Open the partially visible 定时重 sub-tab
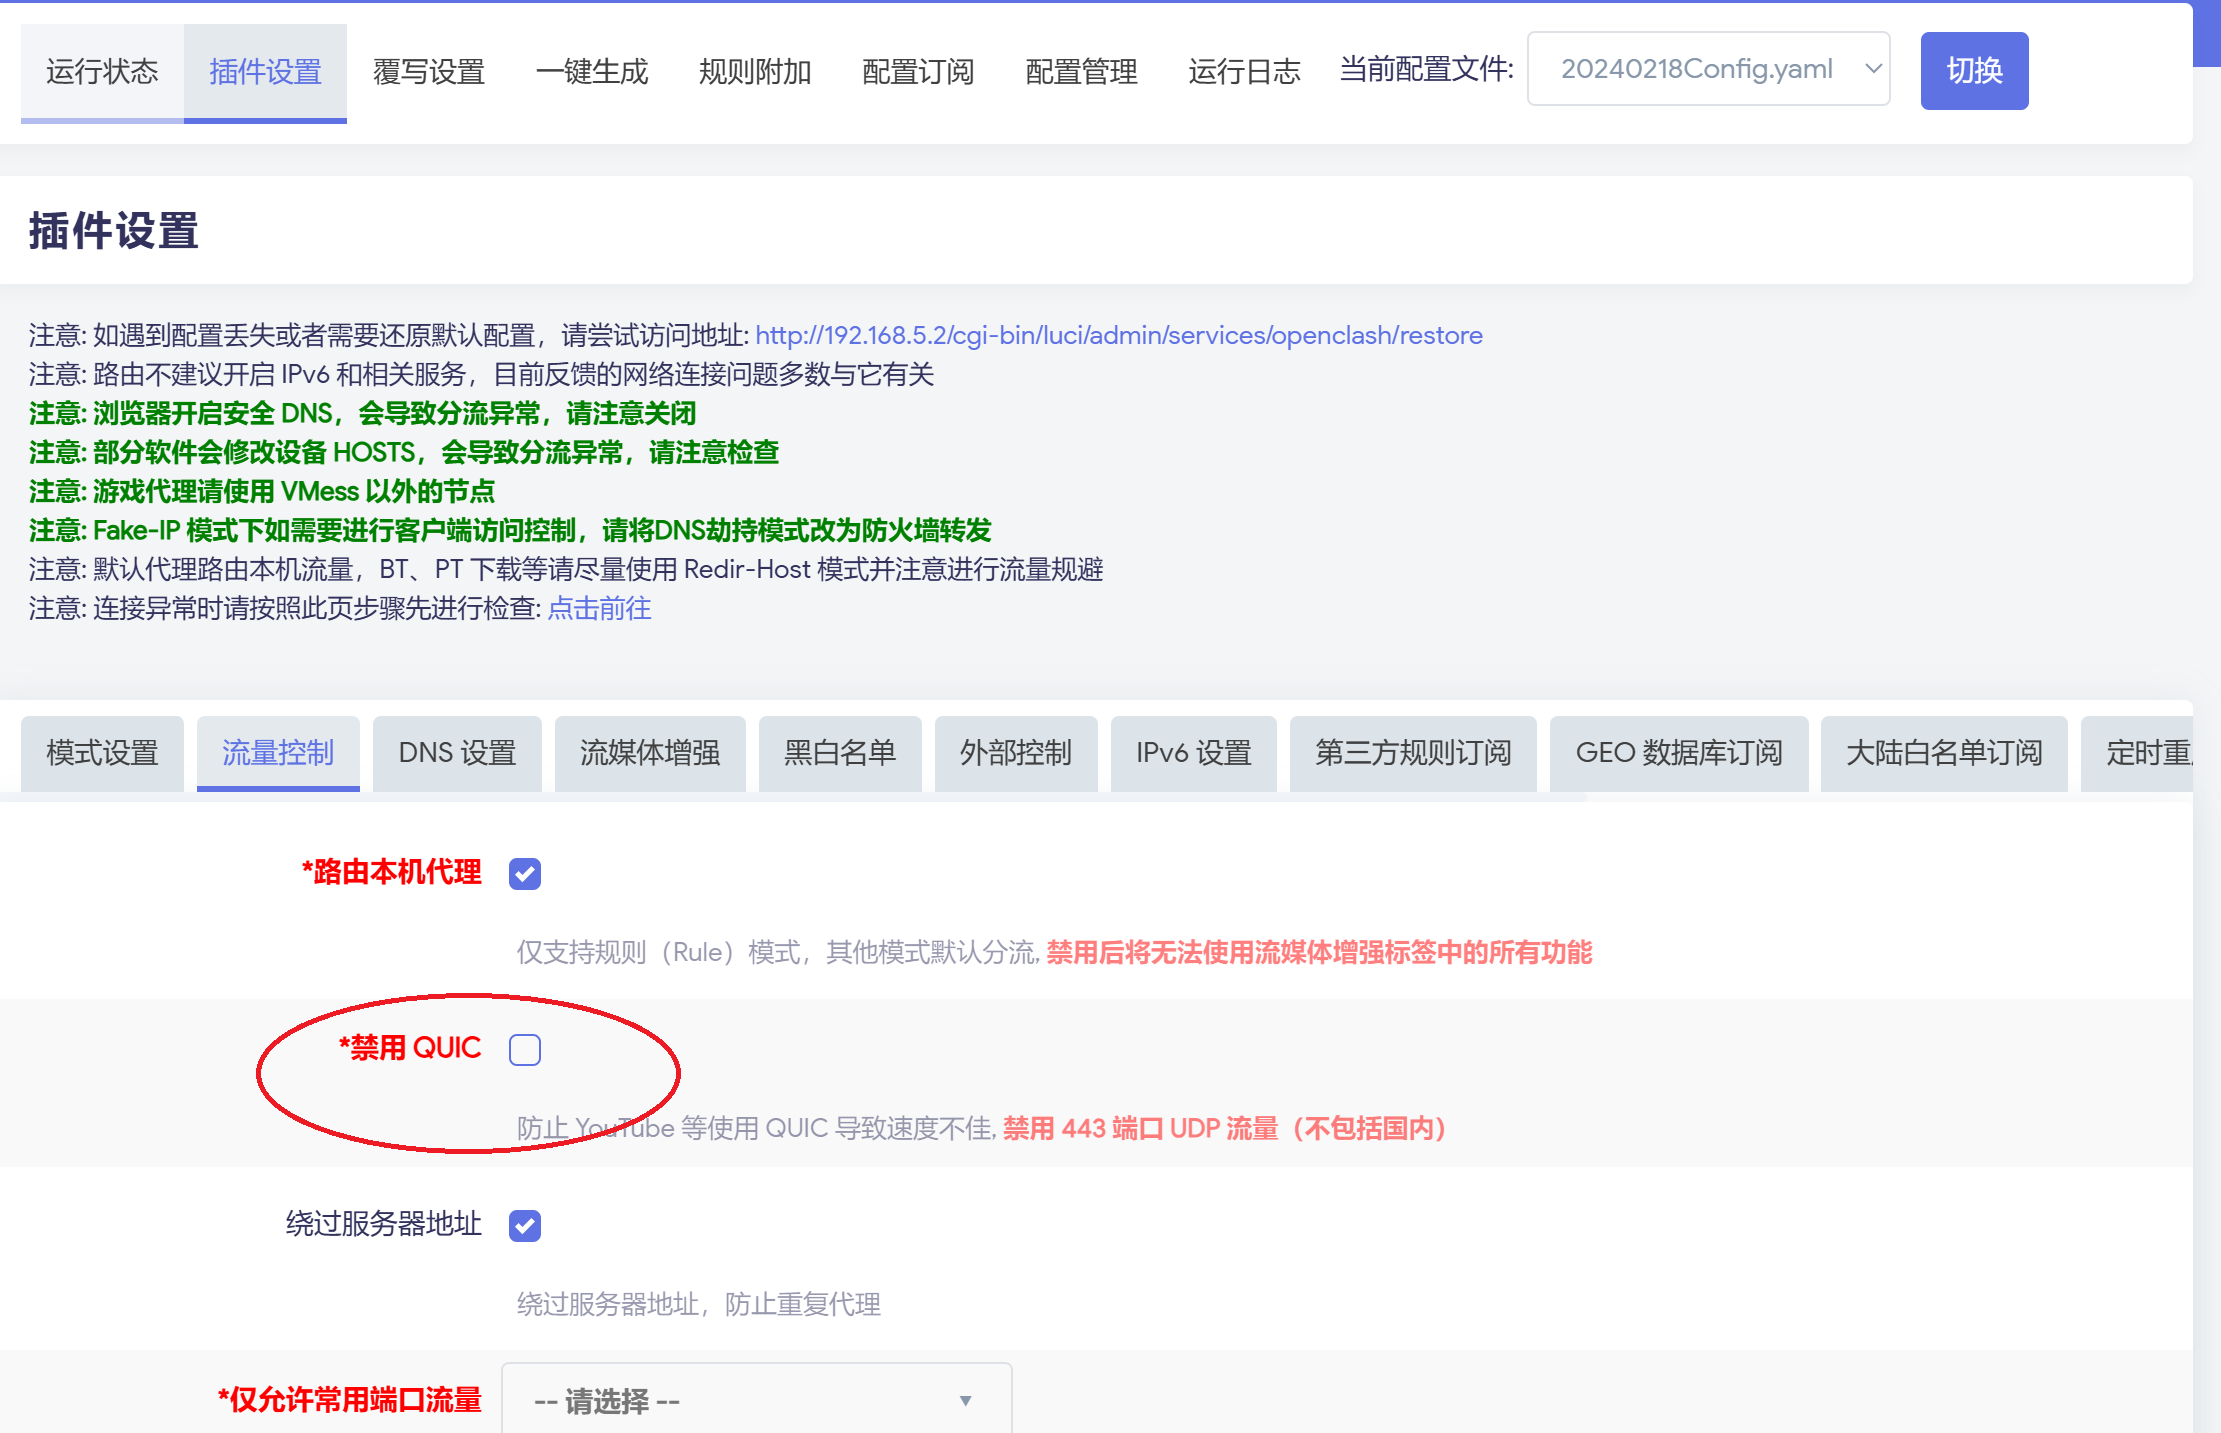Screen dimensions: 2221x1433 pos(2138,753)
